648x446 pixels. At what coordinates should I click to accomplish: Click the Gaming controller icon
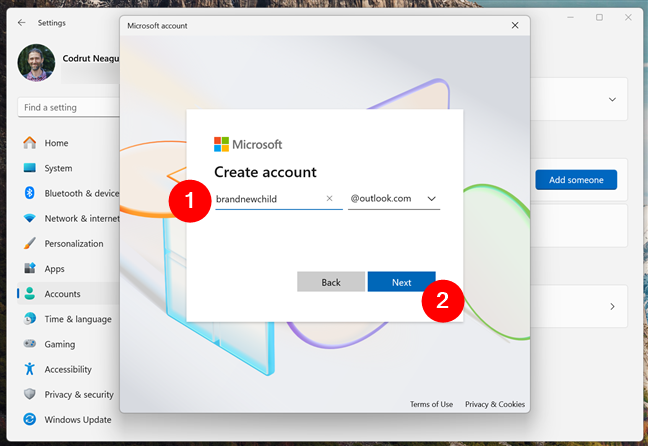tap(29, 343)
